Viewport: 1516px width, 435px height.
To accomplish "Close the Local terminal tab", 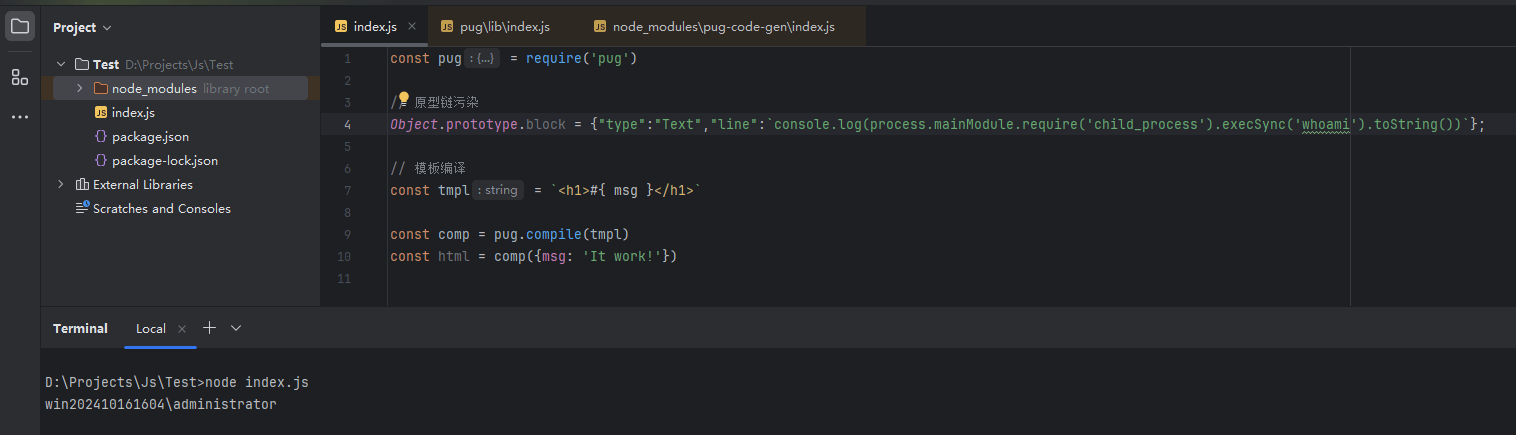I will click(182, 329).
